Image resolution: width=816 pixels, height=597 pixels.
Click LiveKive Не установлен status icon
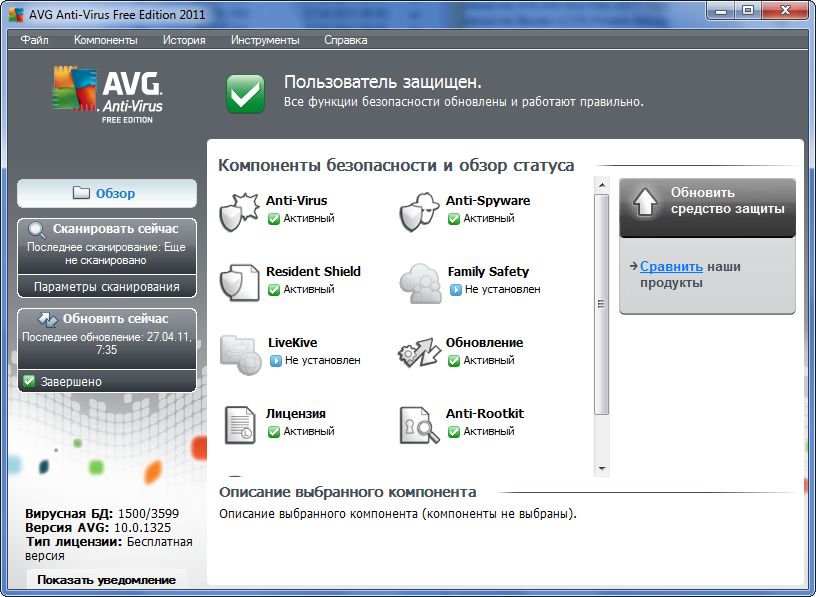275,360
